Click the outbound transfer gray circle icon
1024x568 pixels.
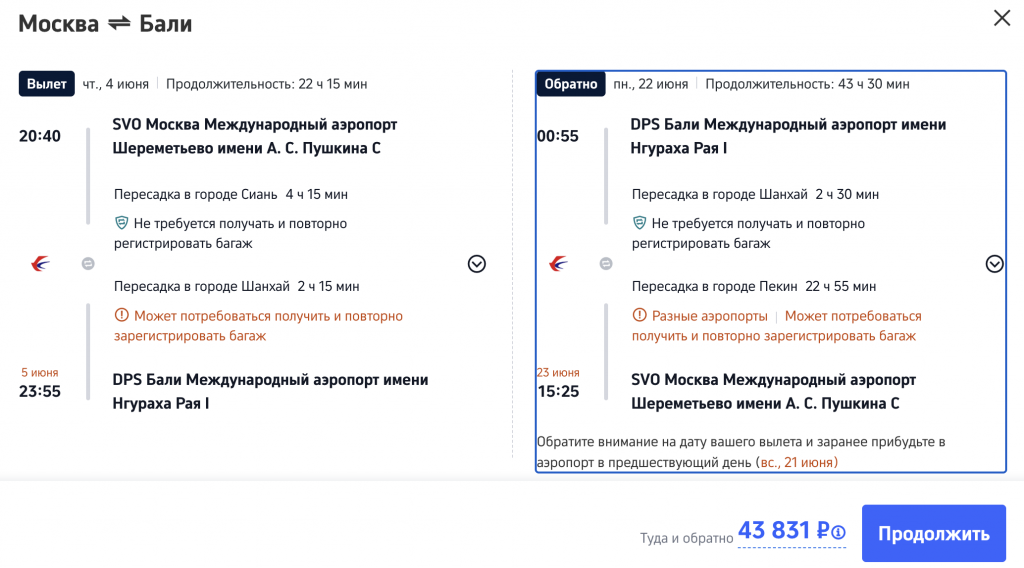88,264
